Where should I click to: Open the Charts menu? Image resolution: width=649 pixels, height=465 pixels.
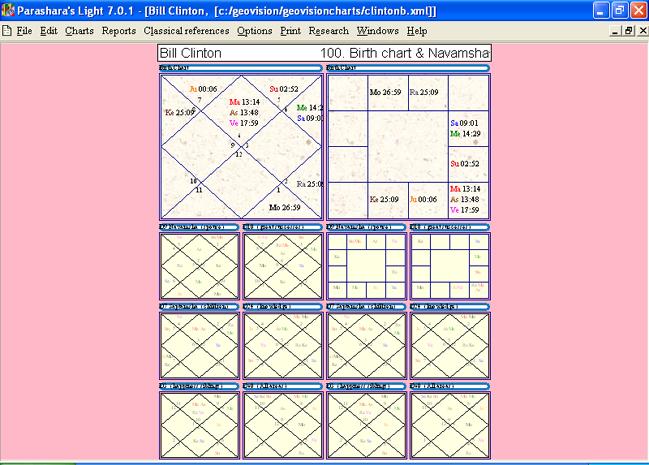[x=79, y=31]
